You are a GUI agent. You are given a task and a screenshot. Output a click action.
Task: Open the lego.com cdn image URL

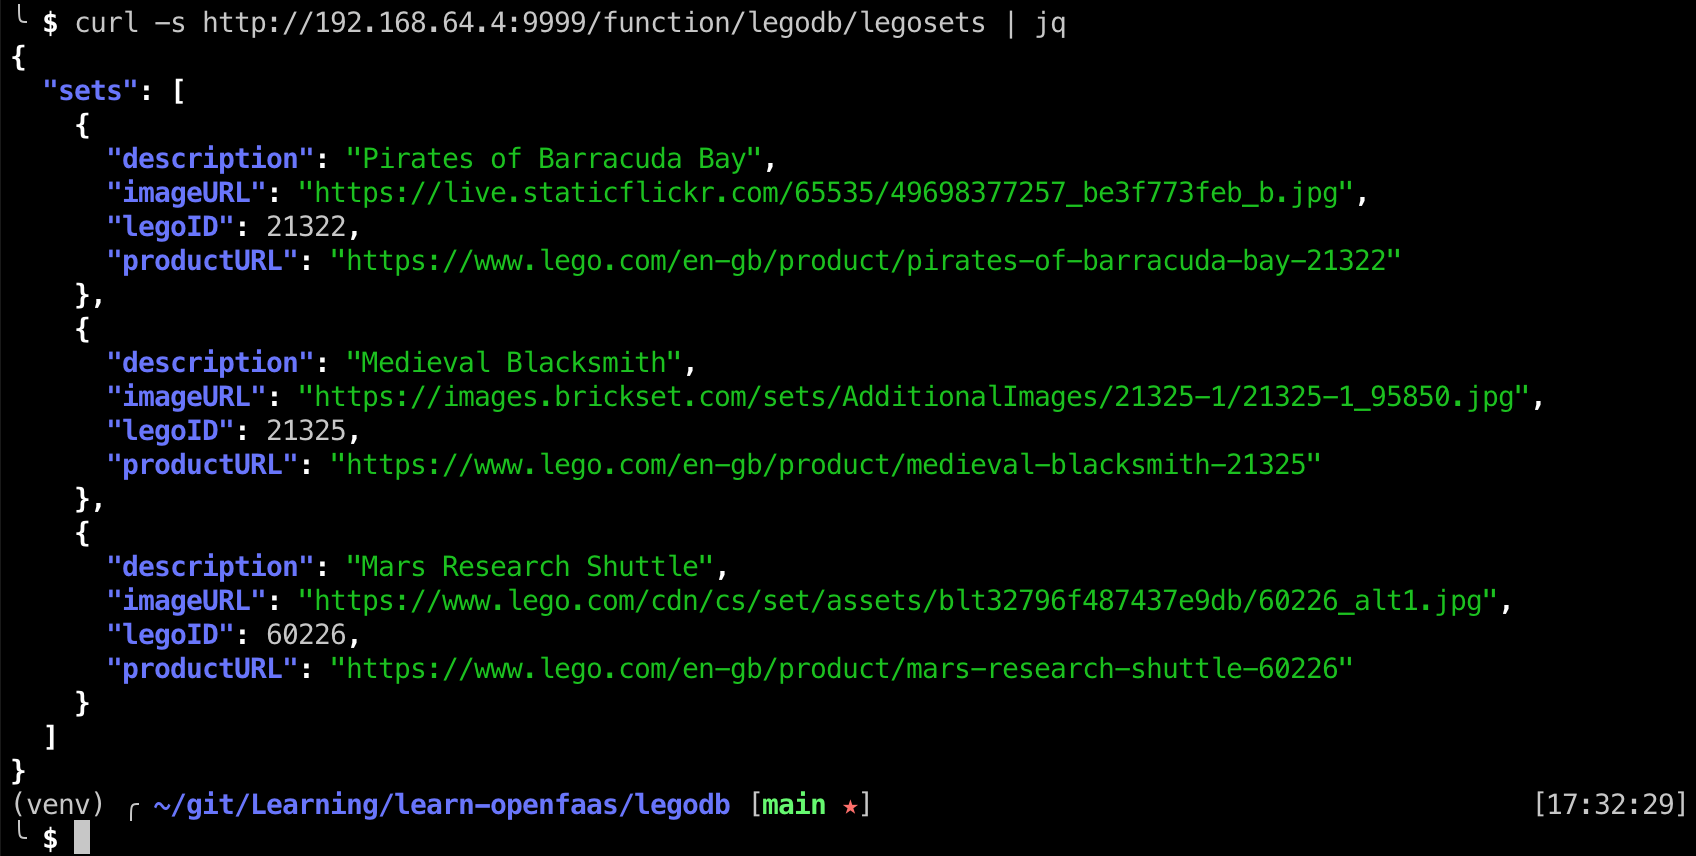898,601
